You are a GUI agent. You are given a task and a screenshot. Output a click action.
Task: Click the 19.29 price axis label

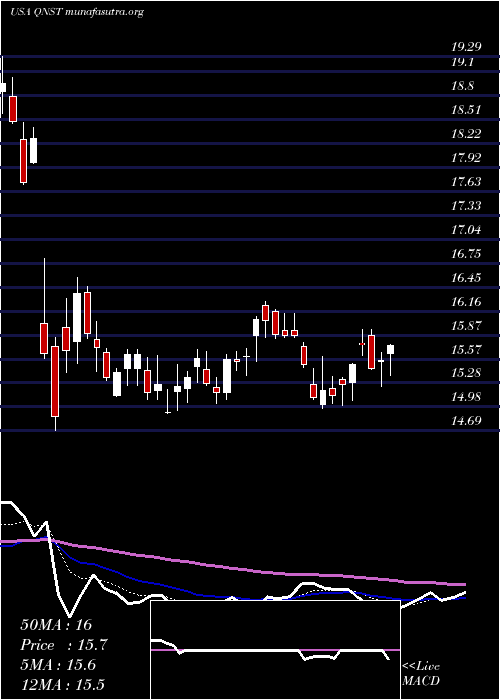pyautogui.click(x=465, y=46)
